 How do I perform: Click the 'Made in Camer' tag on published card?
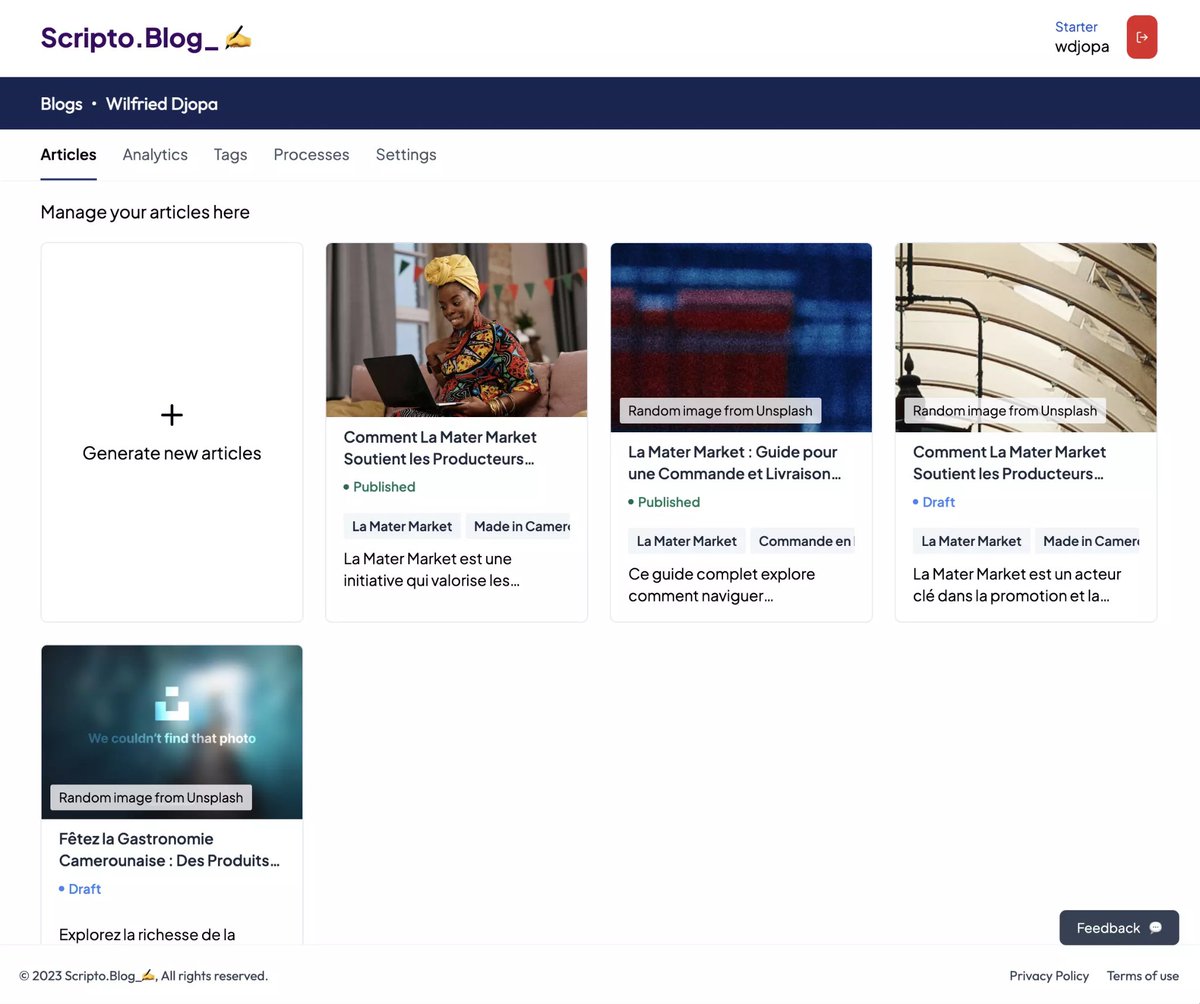coord(519,526)
